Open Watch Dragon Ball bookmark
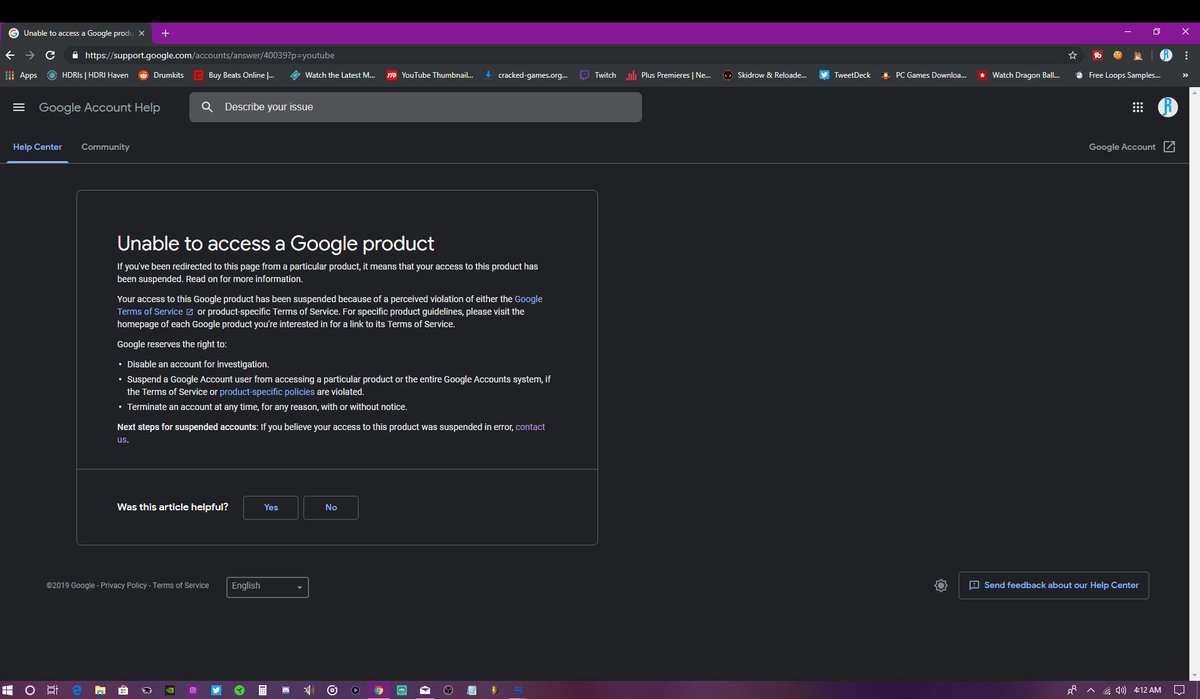The width and height of the screenshot is (1200, 699). (1019, 75)
